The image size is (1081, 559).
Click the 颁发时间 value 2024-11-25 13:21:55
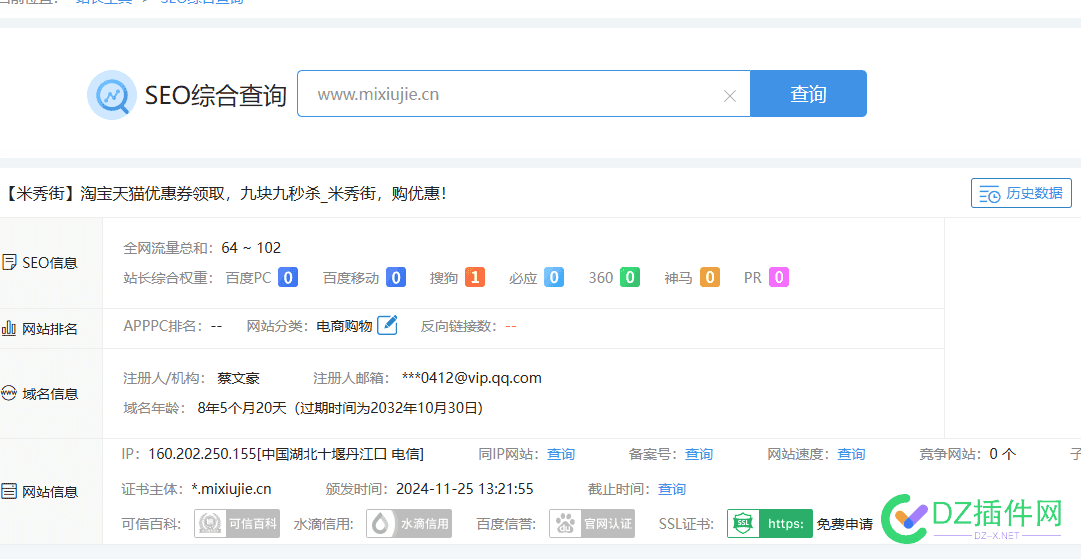click(x=465, y=489)
